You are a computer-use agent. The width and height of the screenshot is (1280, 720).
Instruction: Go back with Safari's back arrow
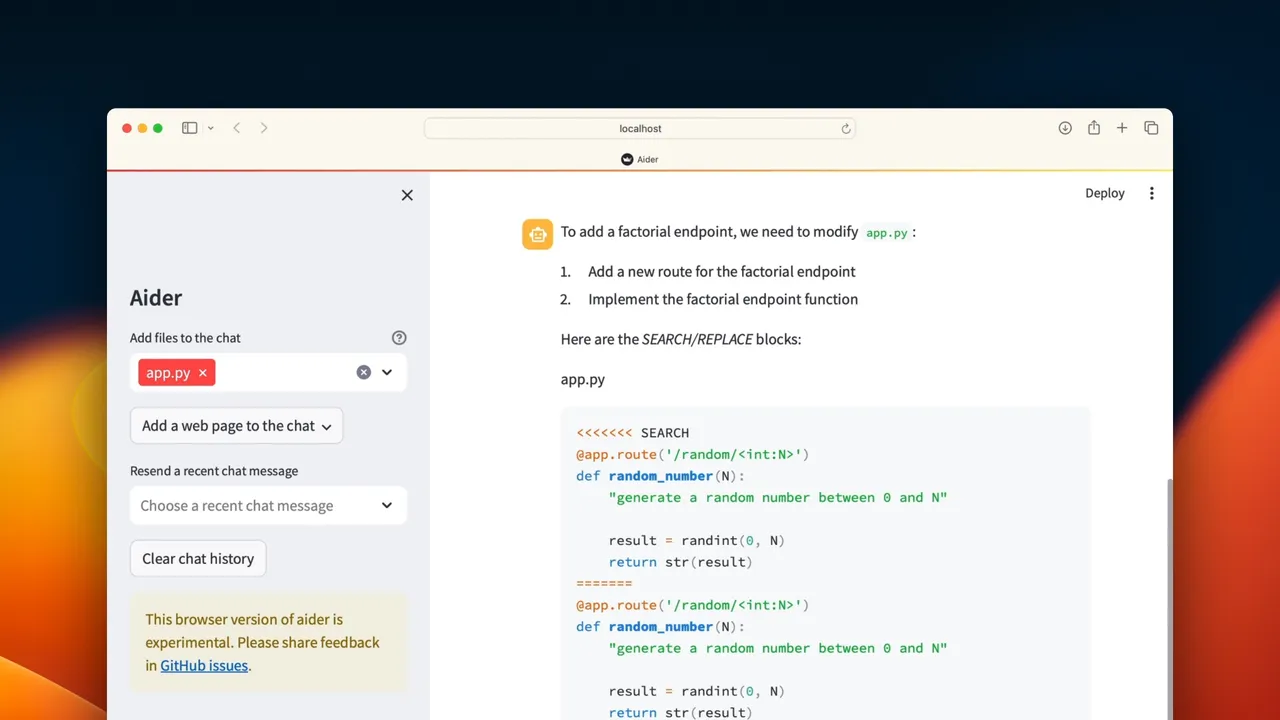(x=237, y=128)
